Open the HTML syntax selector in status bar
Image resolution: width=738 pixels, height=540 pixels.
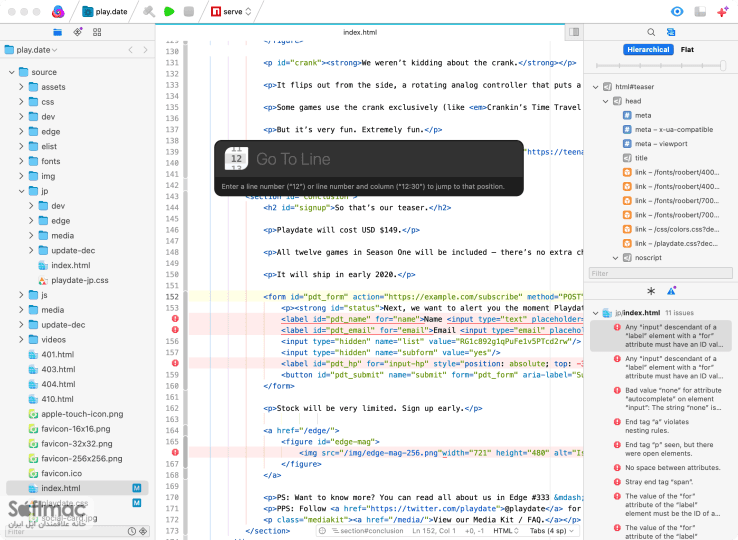505,531
